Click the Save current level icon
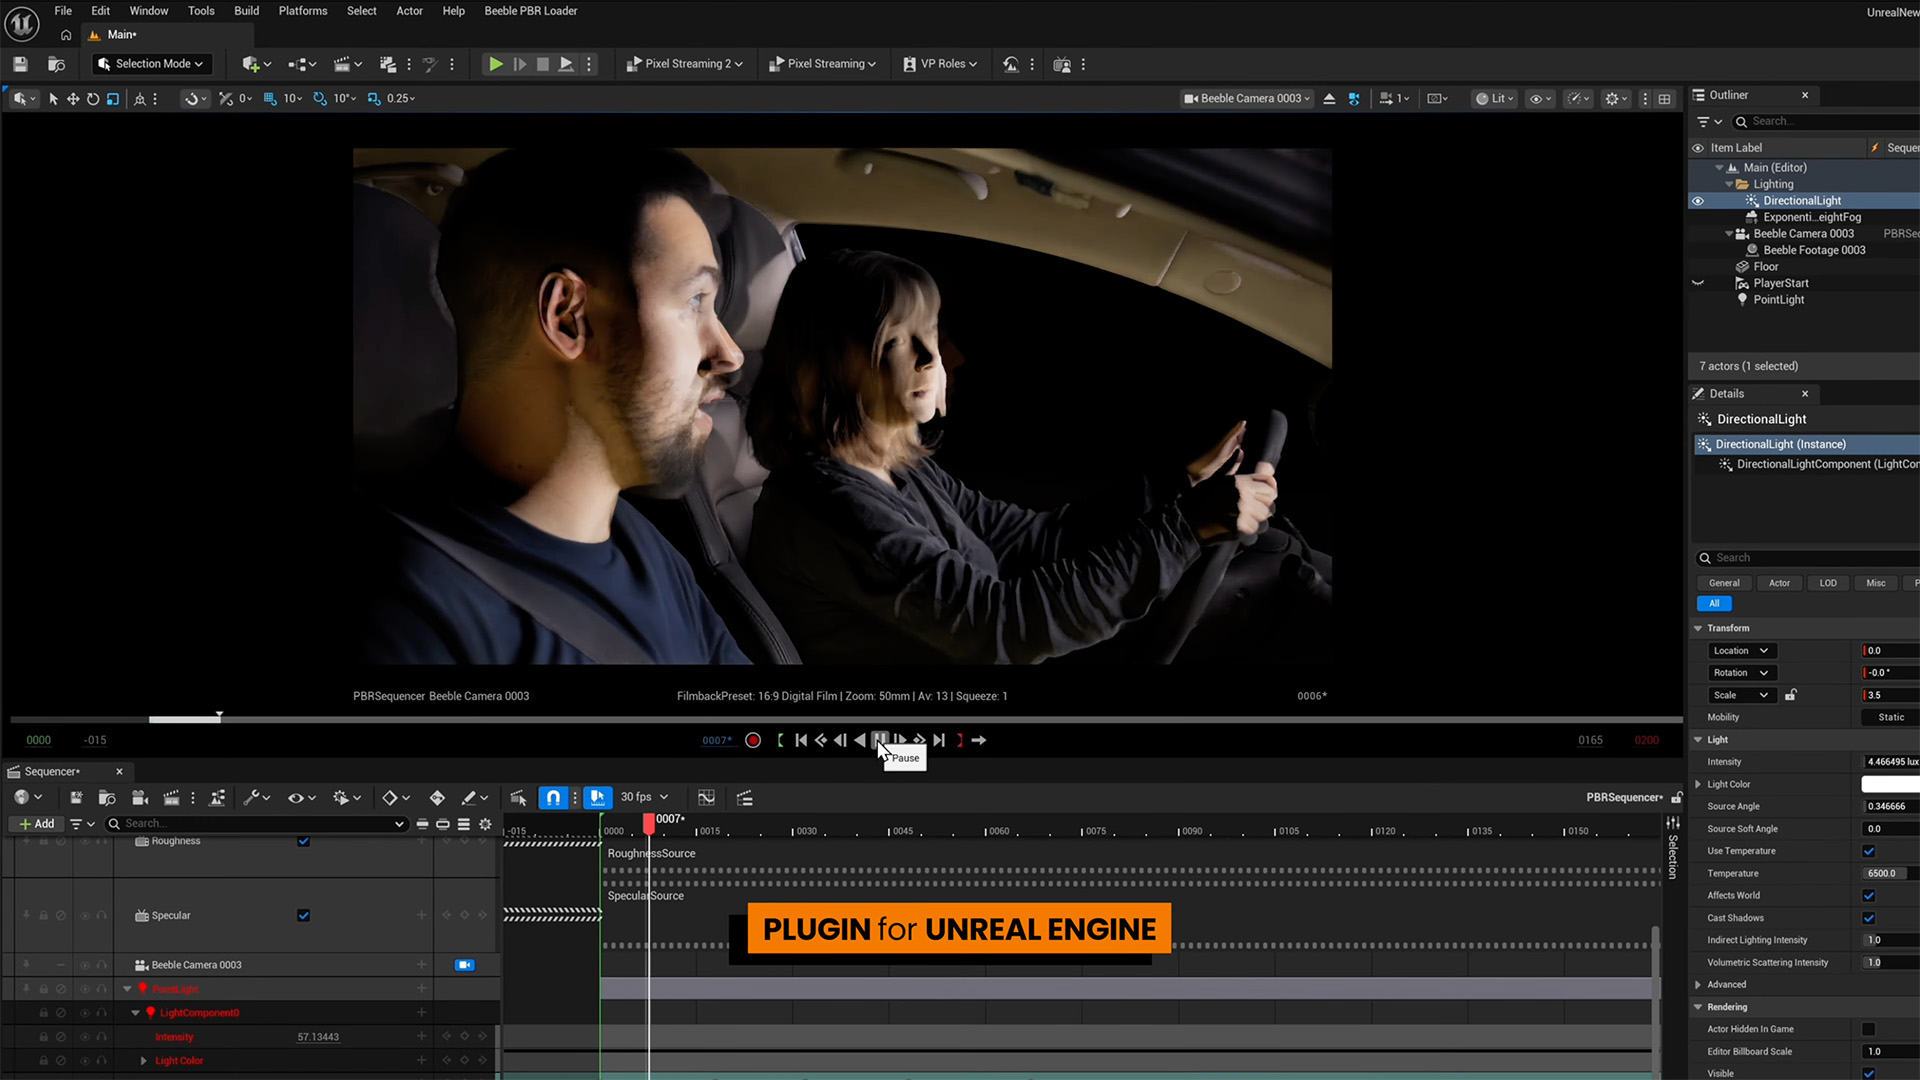This screenshot has height=1080, width=1920. [x=20, y=64]
